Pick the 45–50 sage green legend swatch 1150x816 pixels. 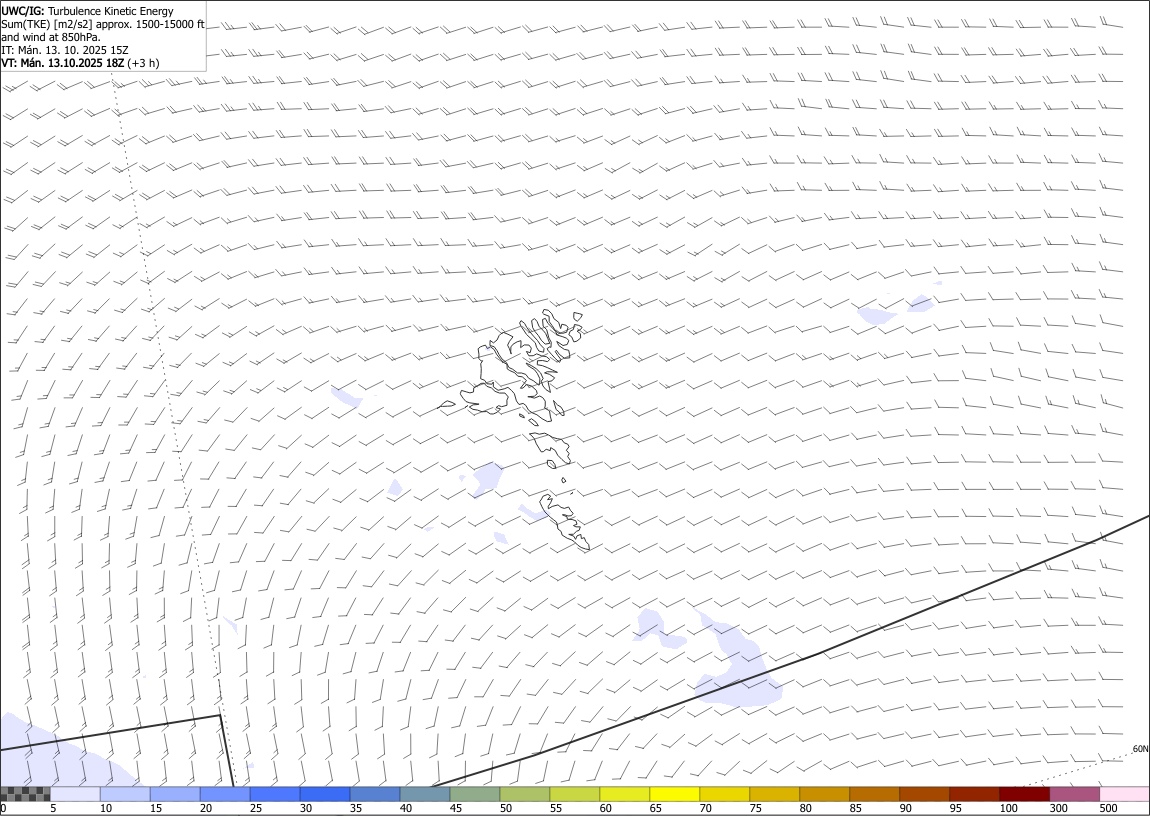pyautogui.click(x=475, y=794)
